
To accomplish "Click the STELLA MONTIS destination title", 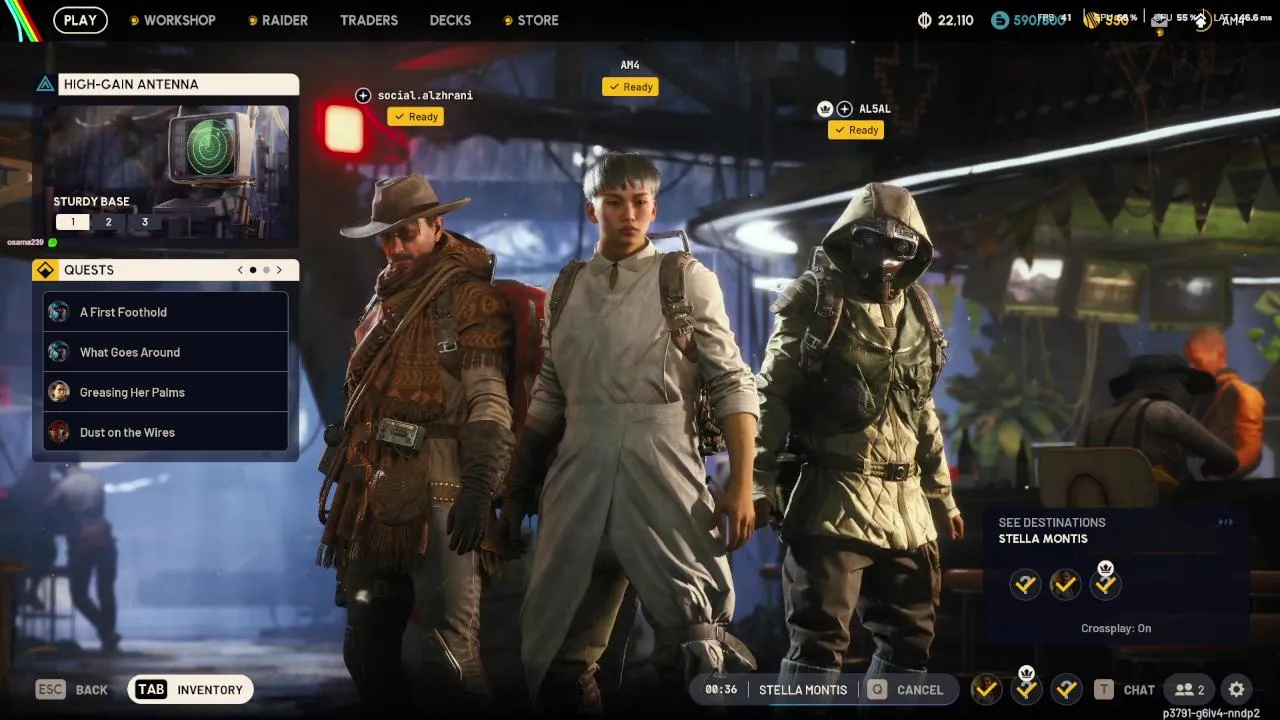I will click(x=1043, y=539).
